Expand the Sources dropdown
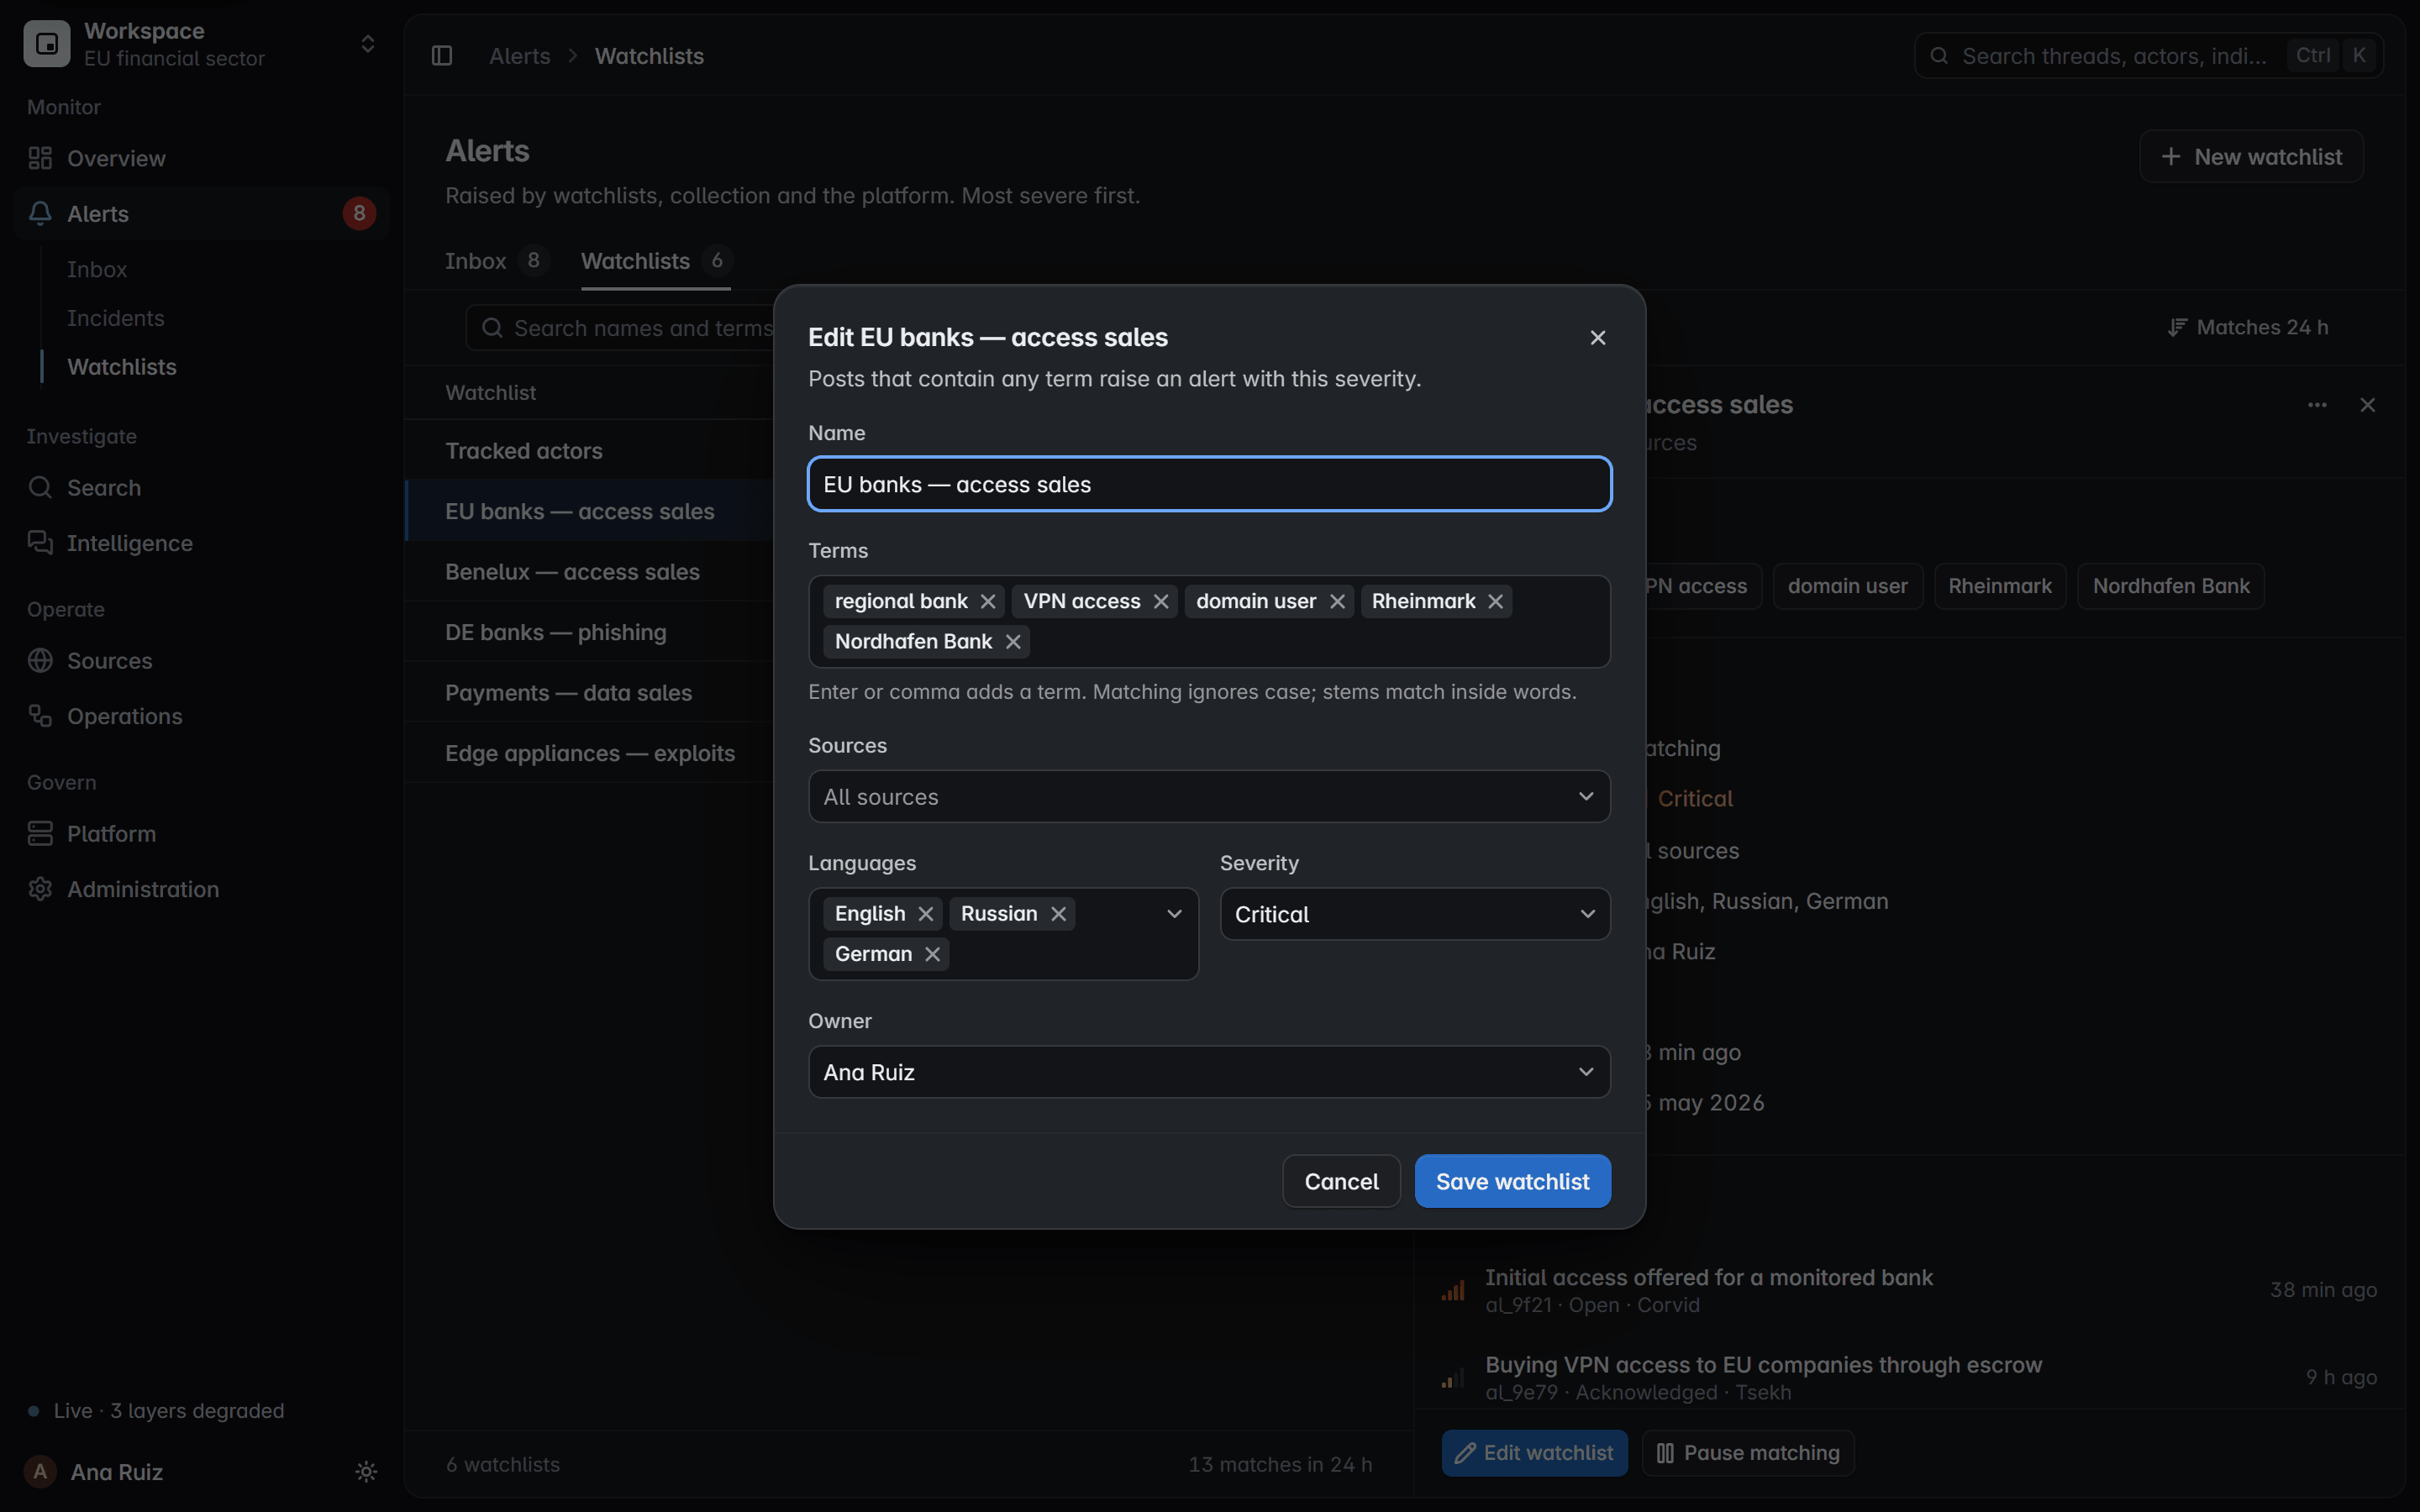Viewport: 2420px width, 1512px height. [x=1209, y=797]
